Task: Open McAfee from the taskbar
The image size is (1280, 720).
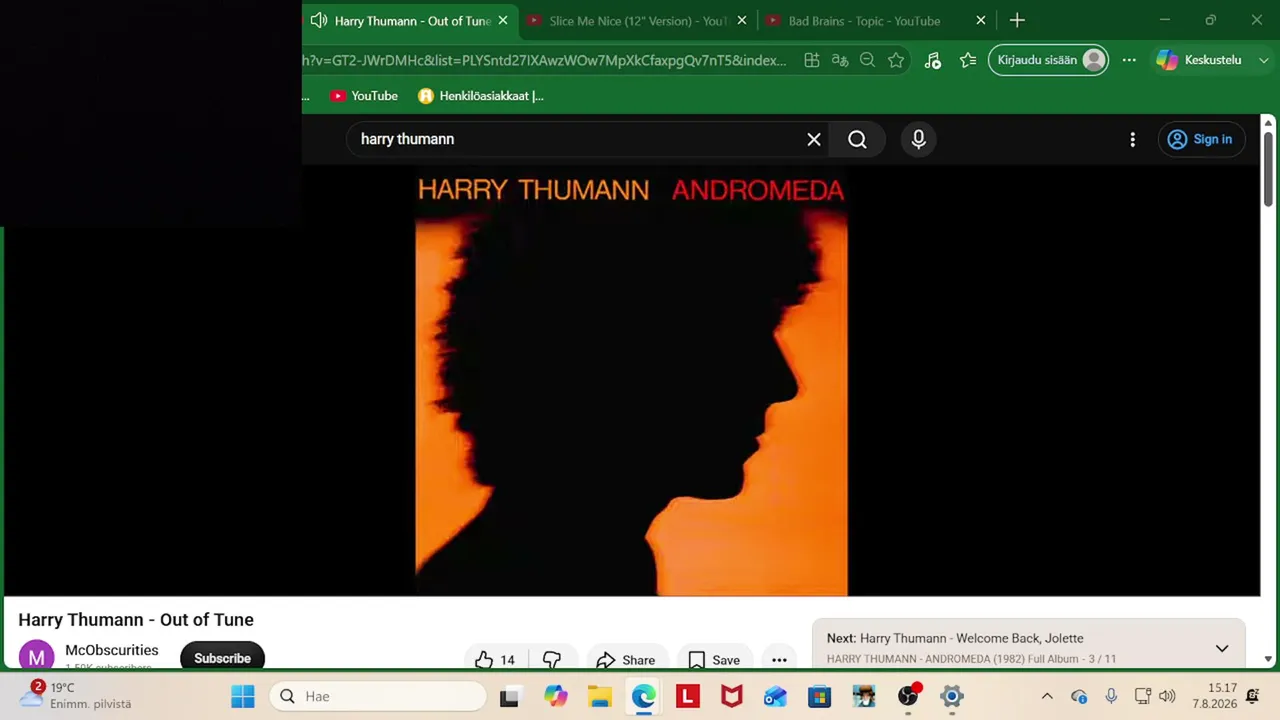Action: [732, 696]
